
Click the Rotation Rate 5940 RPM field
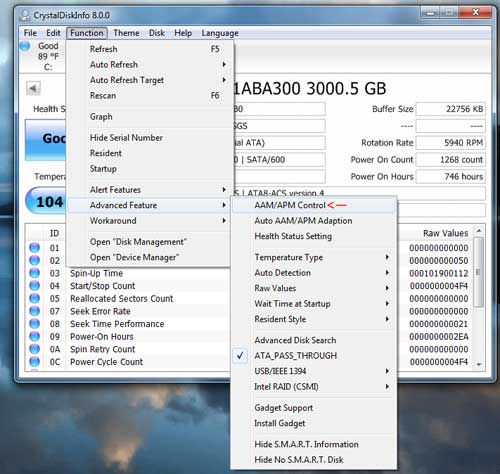coord(451,143)
